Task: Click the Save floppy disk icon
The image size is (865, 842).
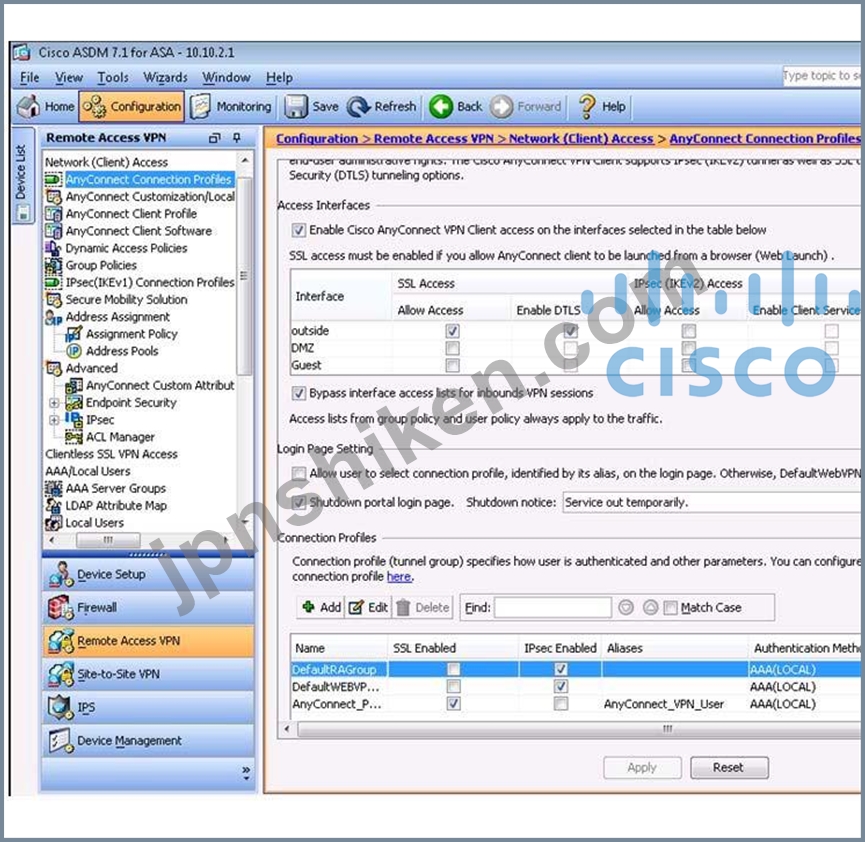Action: pyautogui.click(x=296, y=106)
